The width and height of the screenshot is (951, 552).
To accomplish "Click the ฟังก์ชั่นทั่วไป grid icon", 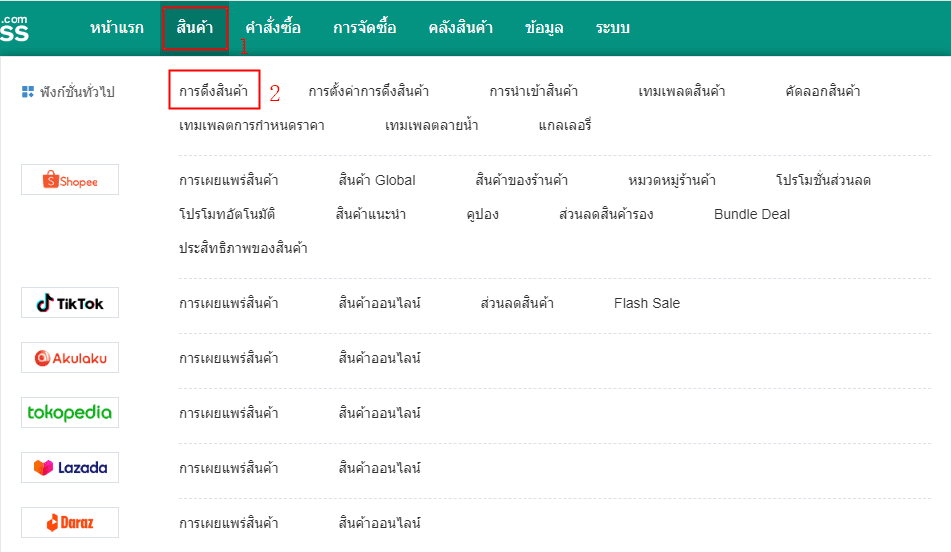I will coord(28,92).
